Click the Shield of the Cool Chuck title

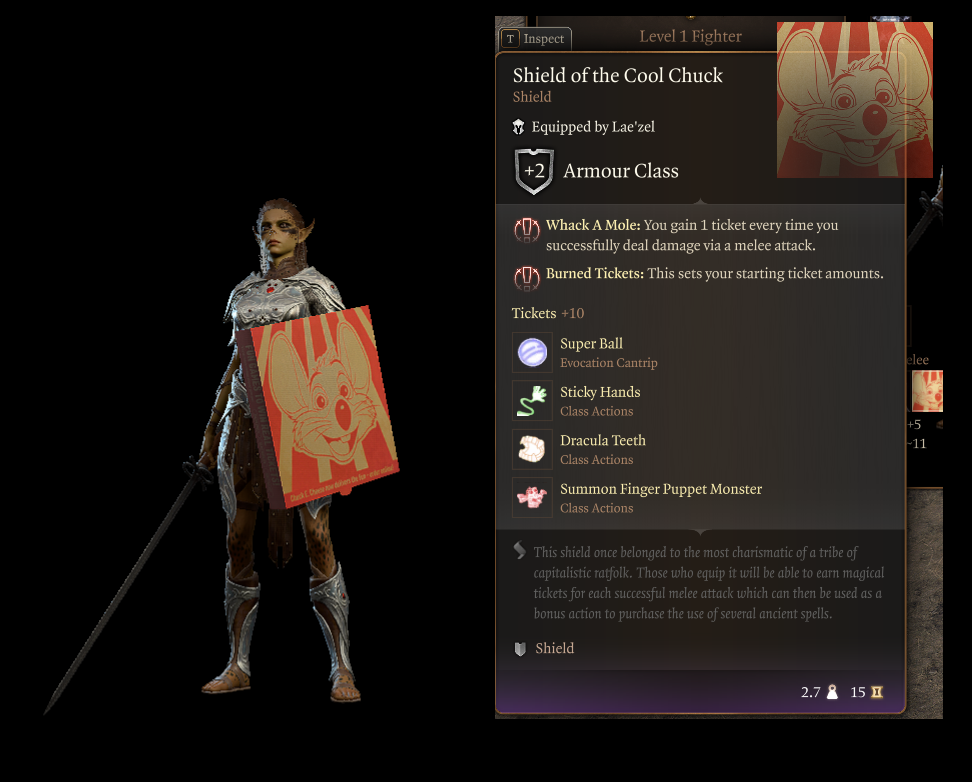click(x=617, y=76)
